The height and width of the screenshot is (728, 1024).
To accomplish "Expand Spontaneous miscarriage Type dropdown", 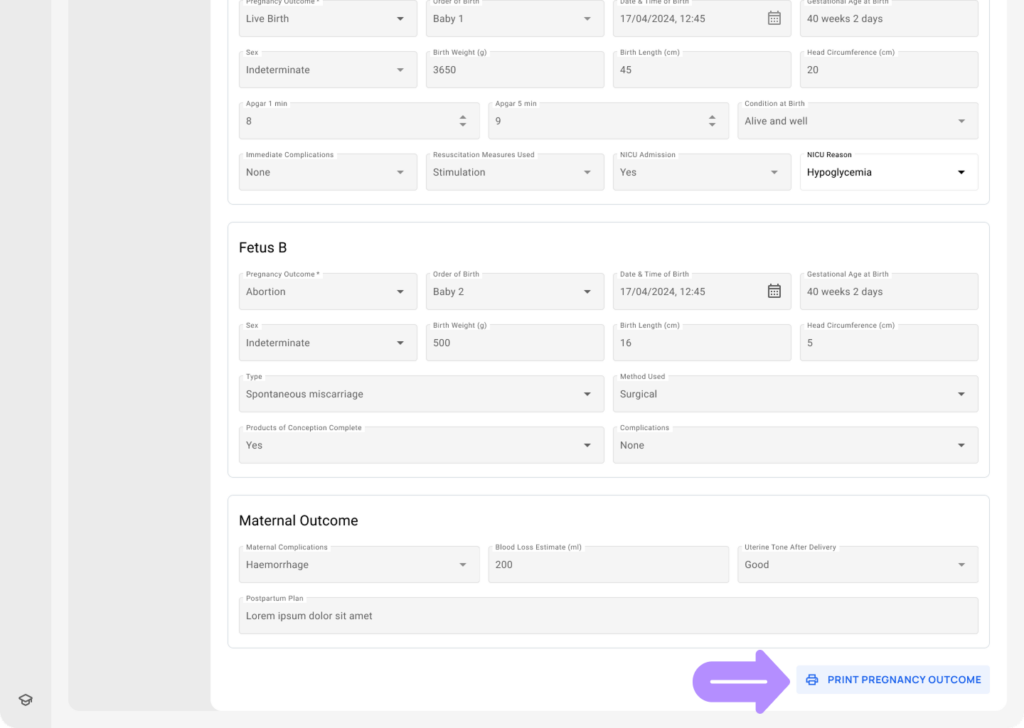I will [587, 394].
